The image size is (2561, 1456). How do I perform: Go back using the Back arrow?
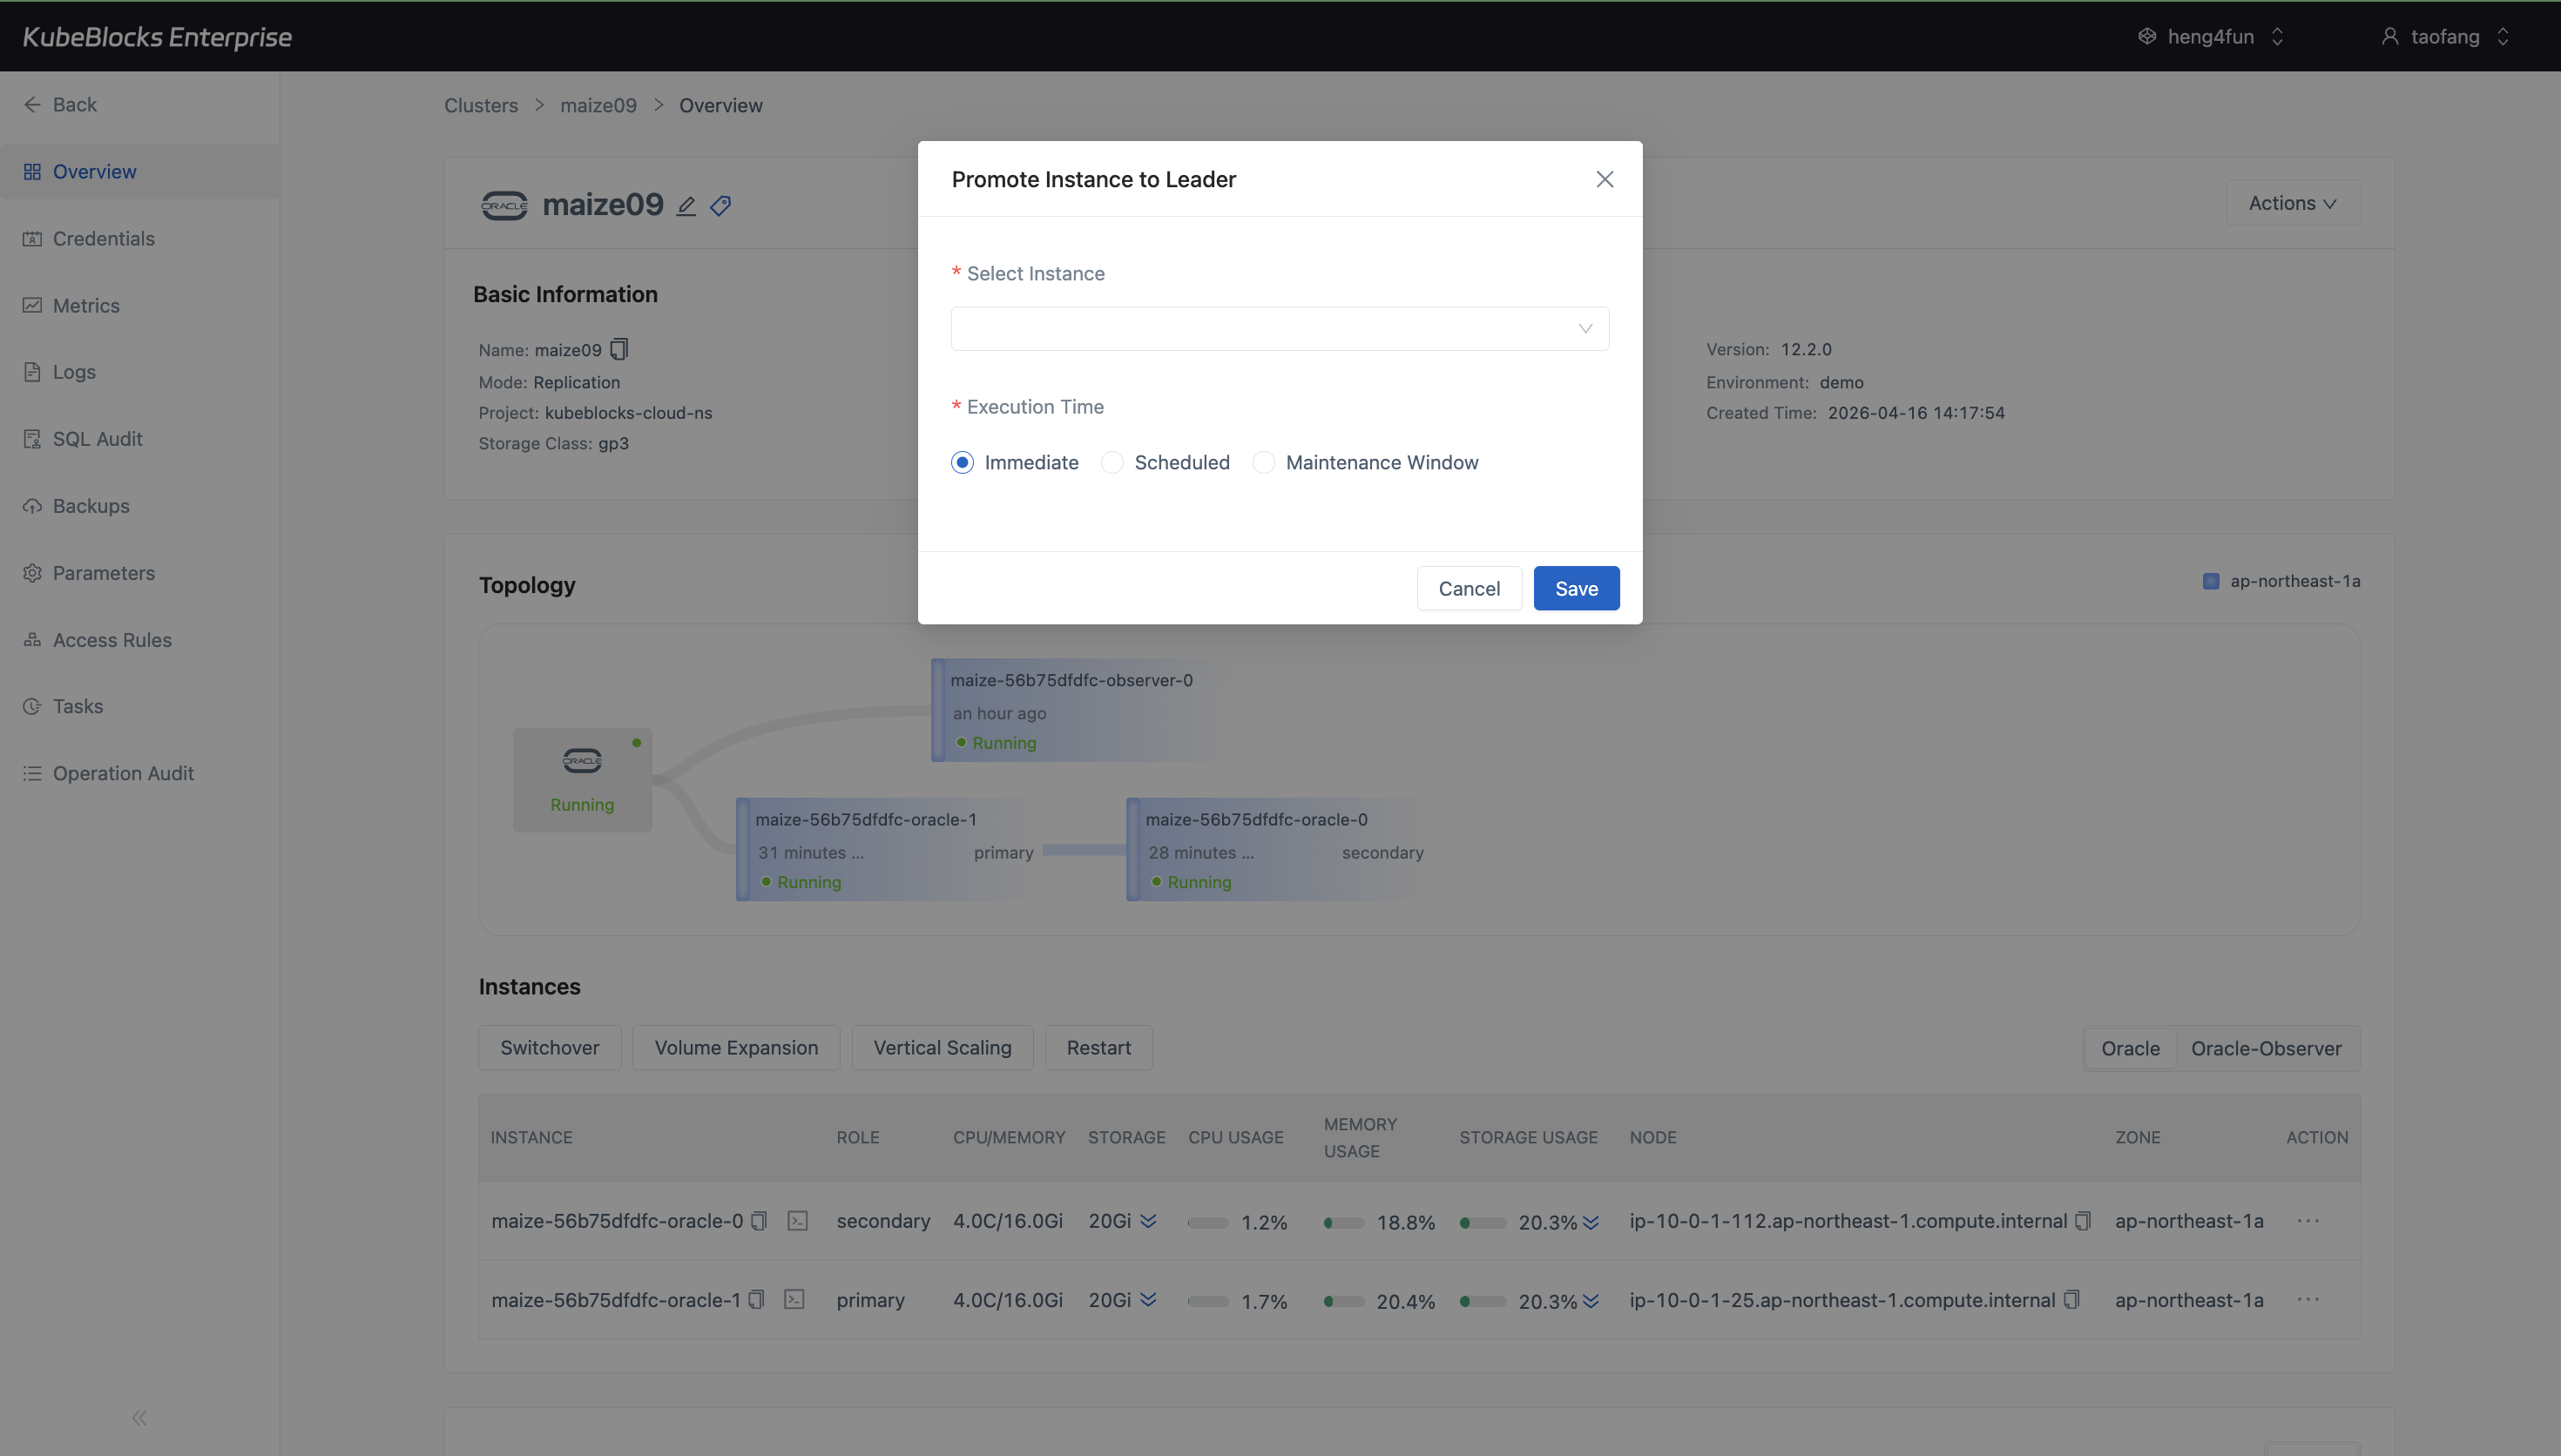point(32,104)
